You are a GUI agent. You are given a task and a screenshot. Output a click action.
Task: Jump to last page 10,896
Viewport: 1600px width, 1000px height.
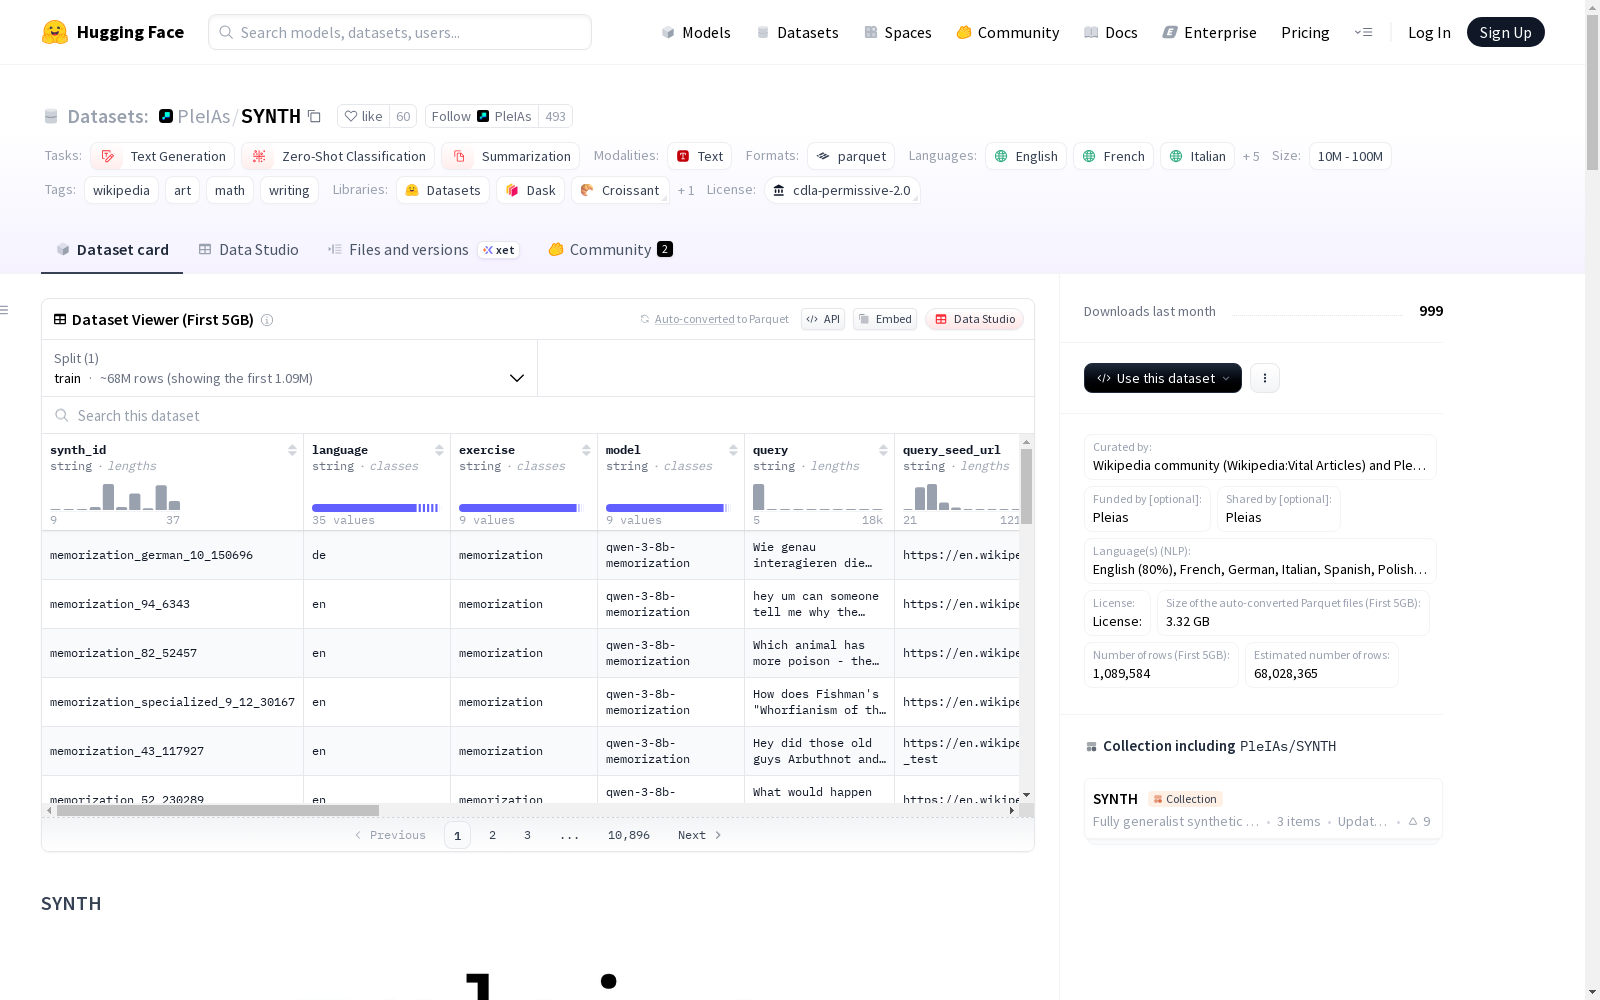629,835
